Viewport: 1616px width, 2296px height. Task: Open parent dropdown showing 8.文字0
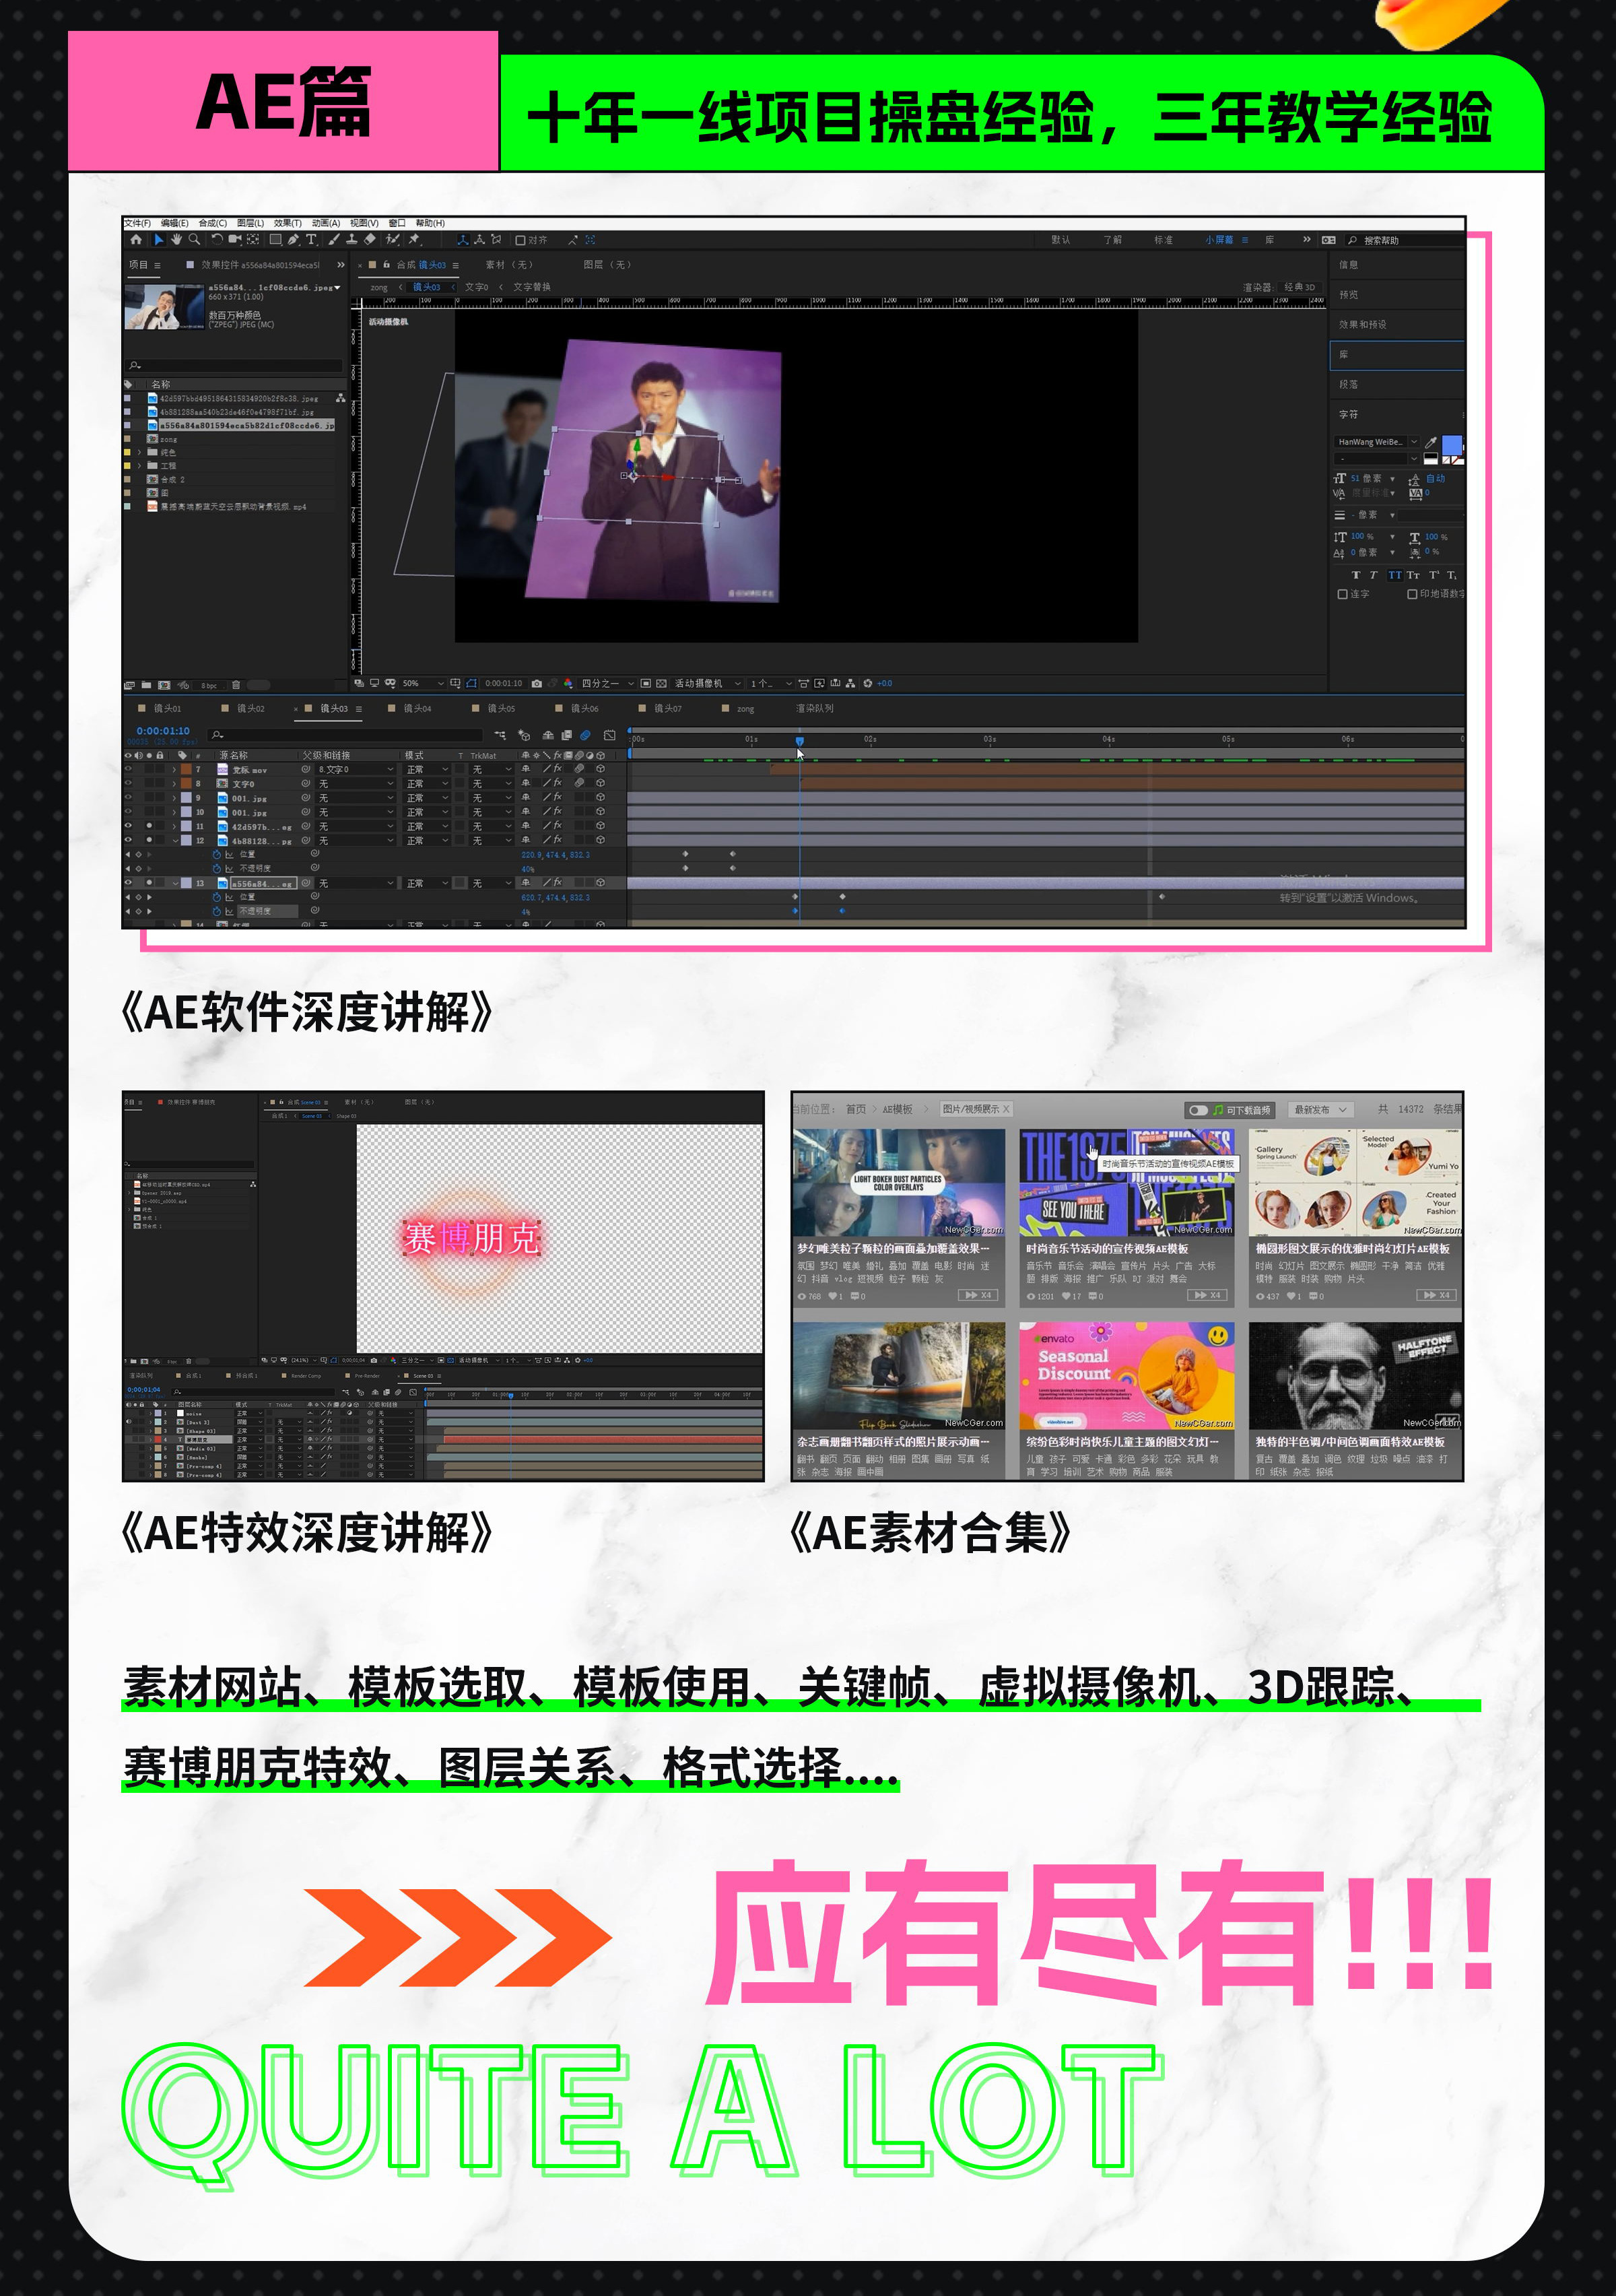[x=355, y=769]
